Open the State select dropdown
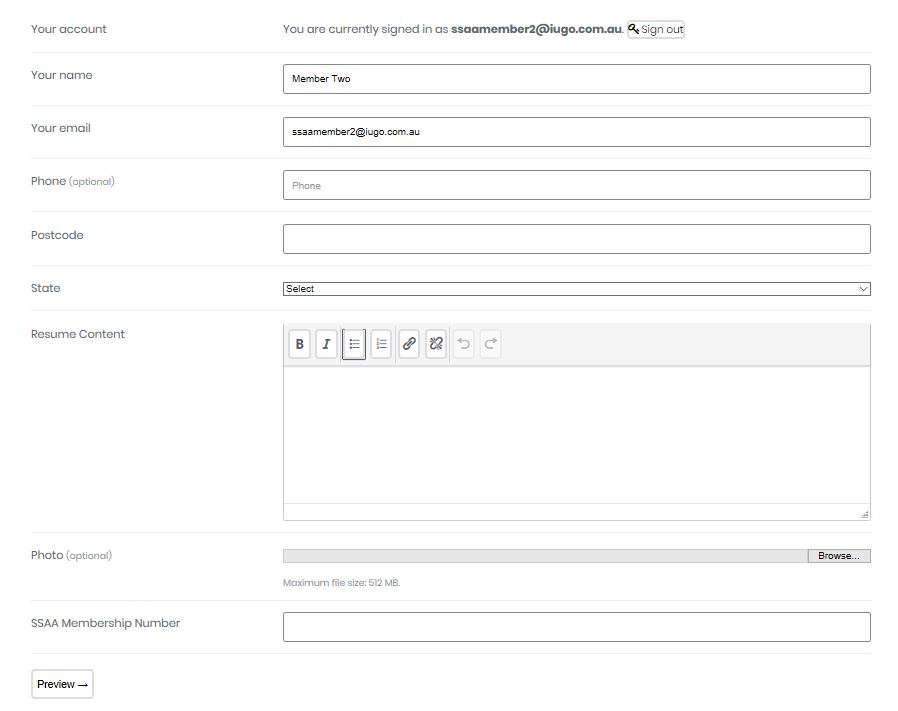 coord(576,289)
